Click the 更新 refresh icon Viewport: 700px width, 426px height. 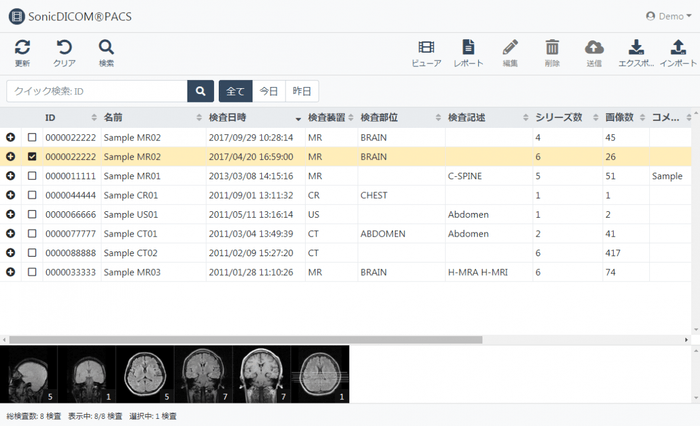[22, 47]
